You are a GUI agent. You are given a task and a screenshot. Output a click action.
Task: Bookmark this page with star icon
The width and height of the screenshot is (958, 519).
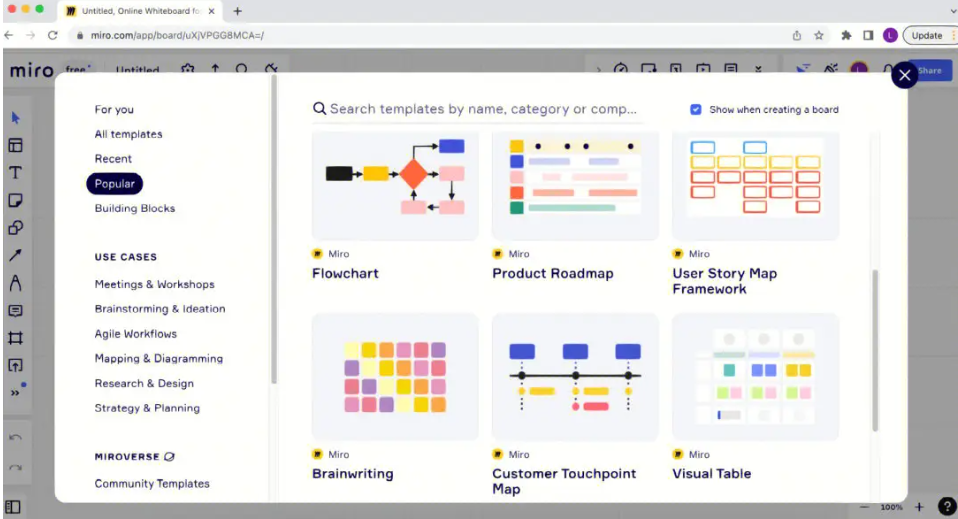pyautogui.click(x=819, y=35)
